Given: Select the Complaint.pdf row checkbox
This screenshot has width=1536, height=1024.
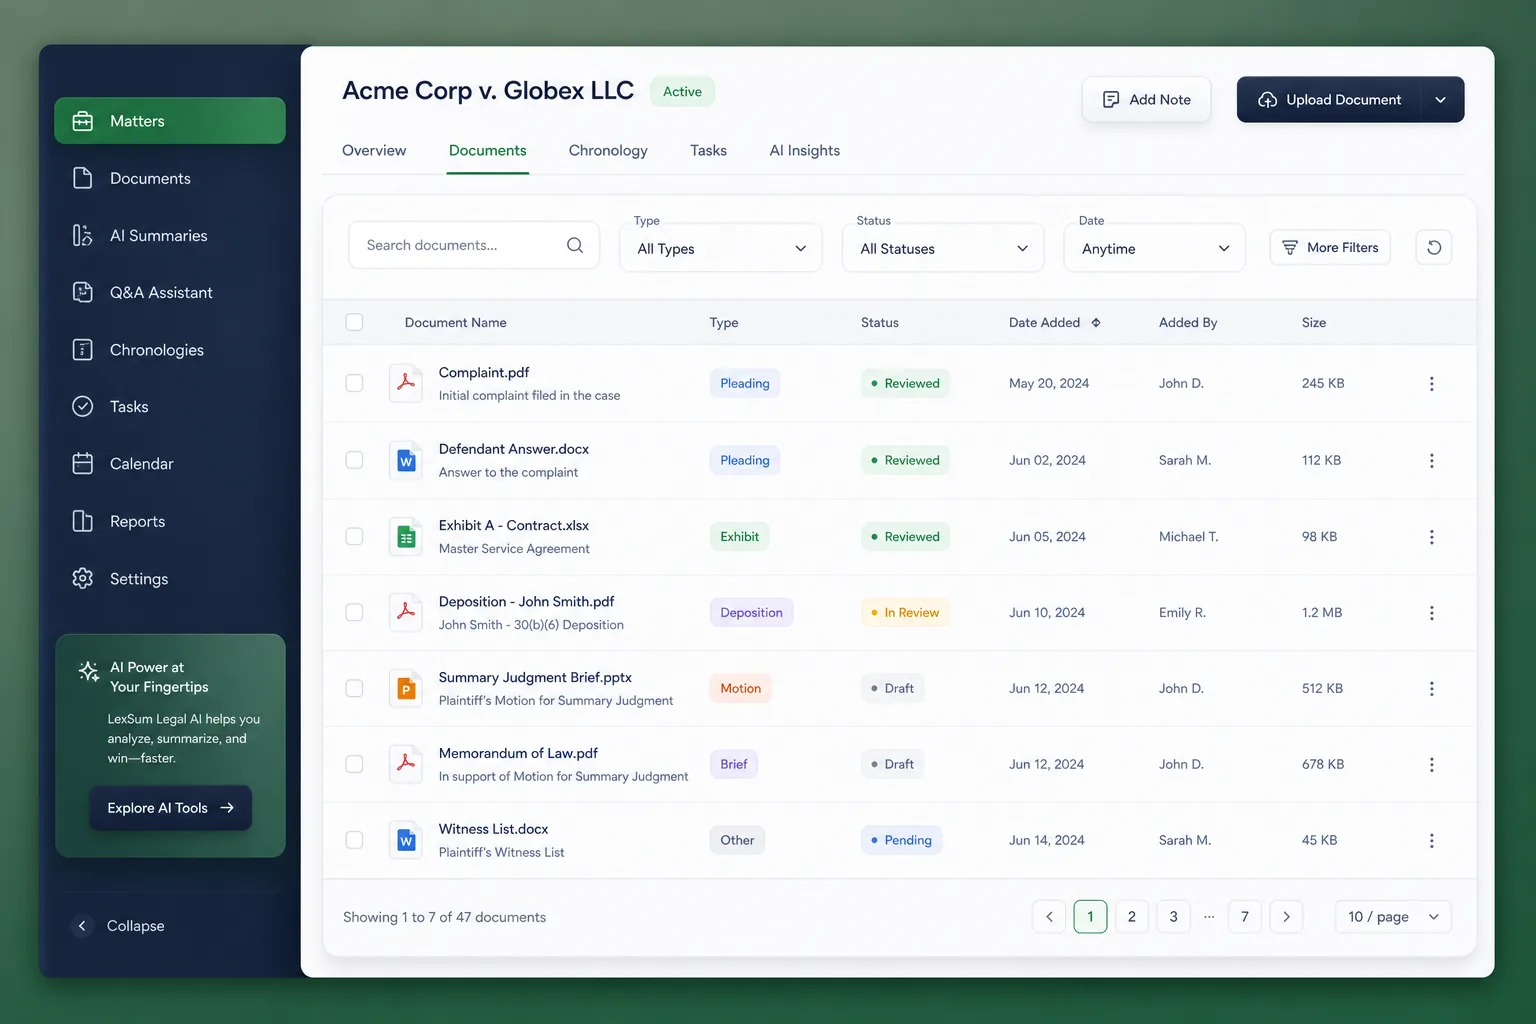Looking at the screenshot, I should 354,383.
